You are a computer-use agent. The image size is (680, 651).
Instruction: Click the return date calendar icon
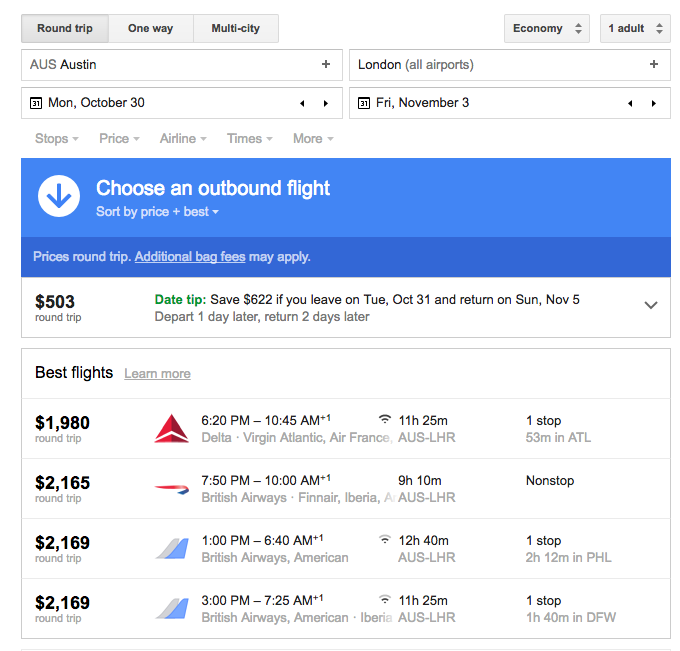tap(363, 103)
